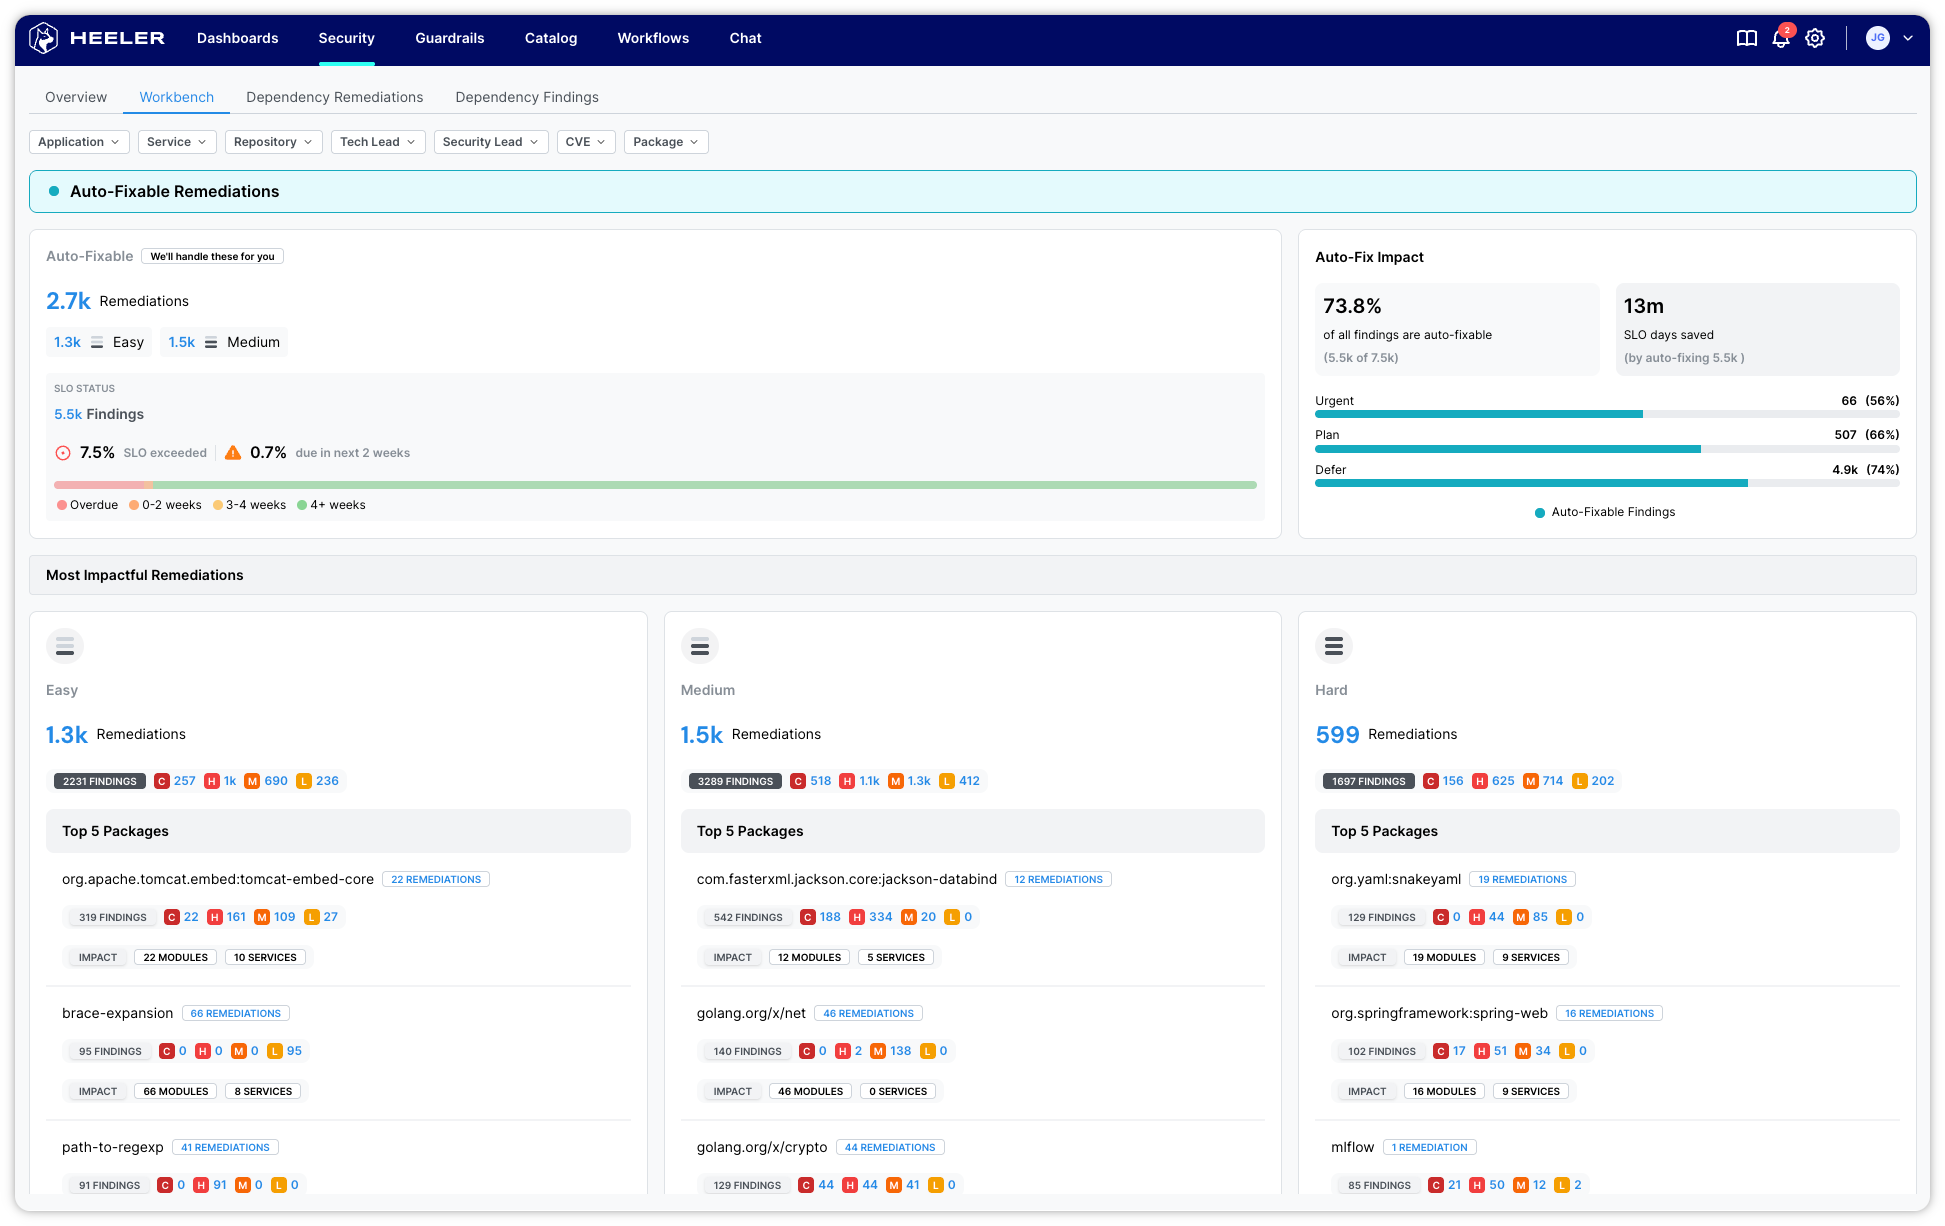
Task: Click the JG user avatar
Action: [1877, 38]
